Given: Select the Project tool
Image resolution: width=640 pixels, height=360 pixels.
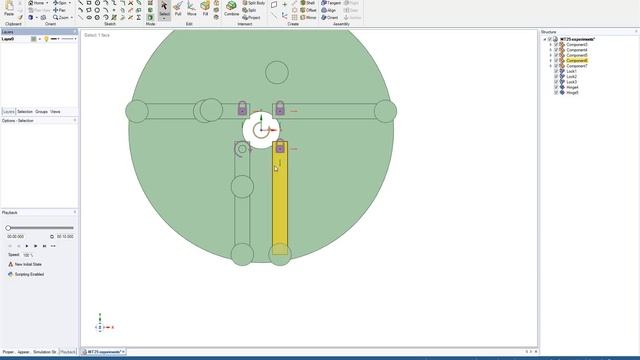Looking at the screenshot, I should click(x=251, y=18).
